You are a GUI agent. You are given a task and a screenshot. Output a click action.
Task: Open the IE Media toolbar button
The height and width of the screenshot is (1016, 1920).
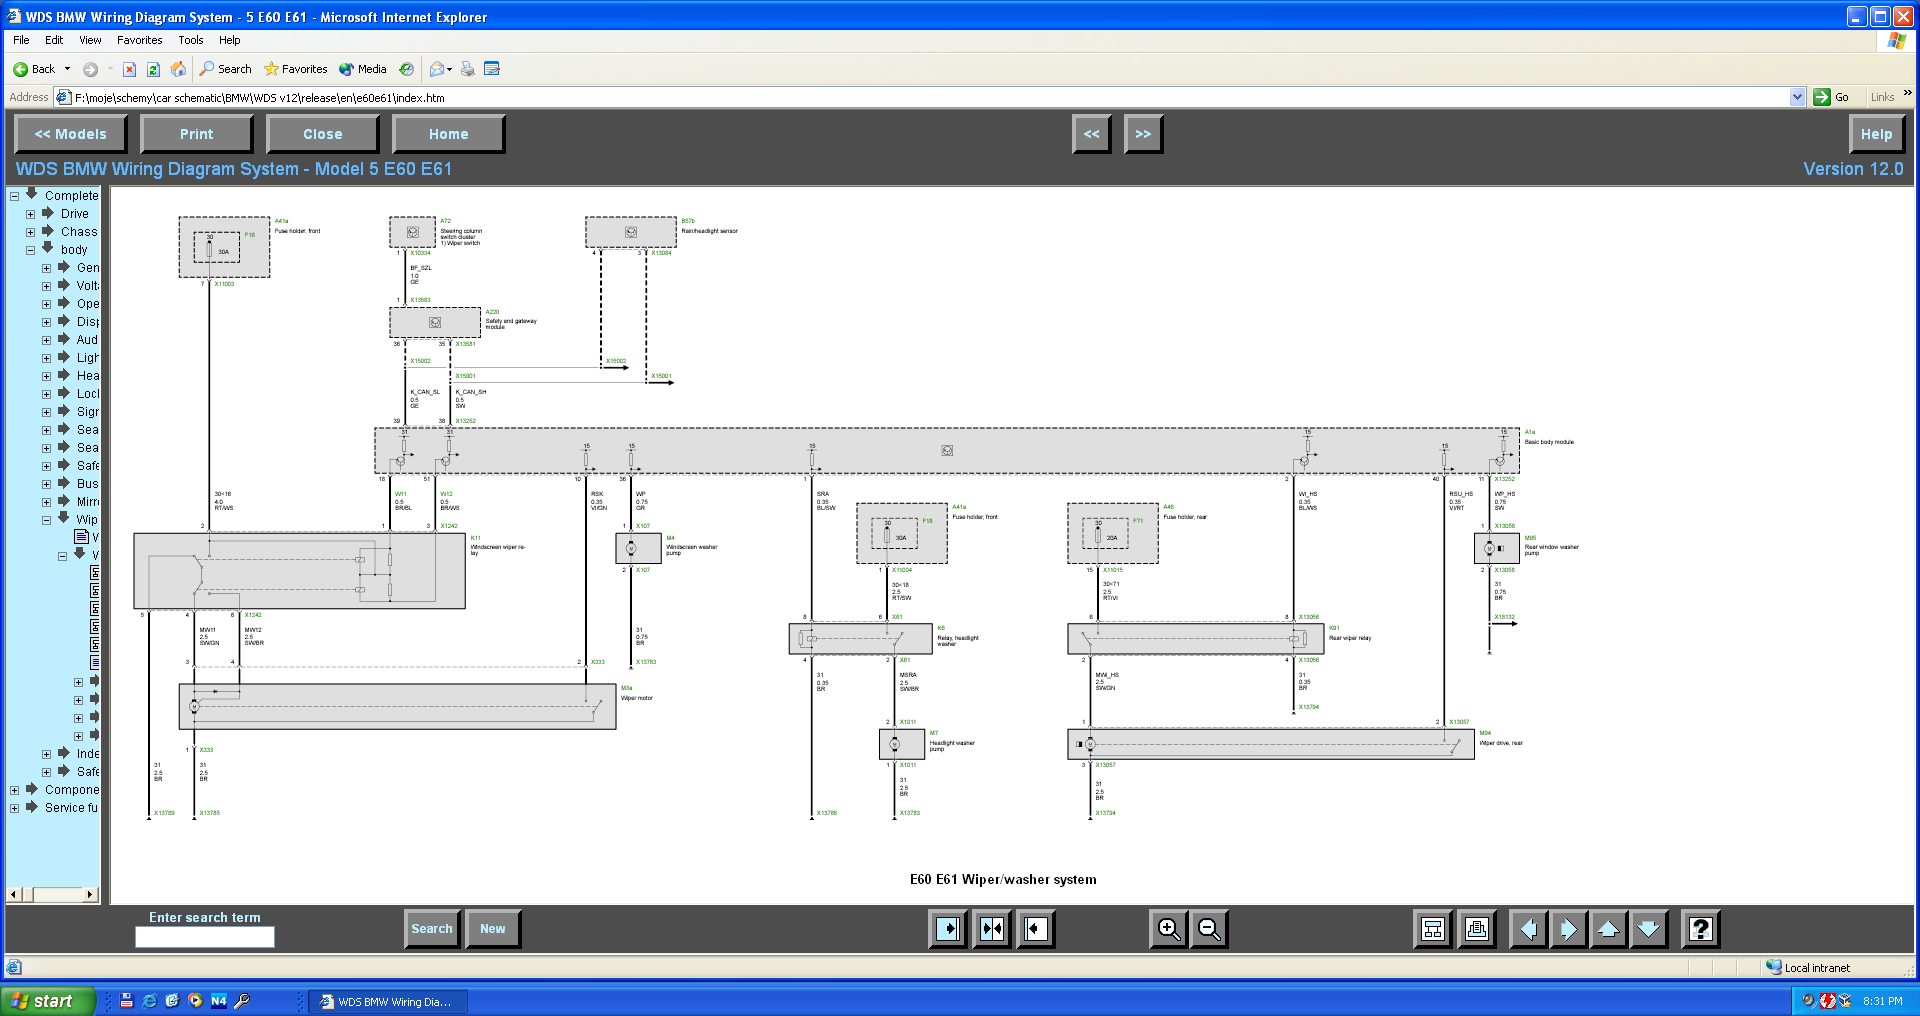coord(362,69)
